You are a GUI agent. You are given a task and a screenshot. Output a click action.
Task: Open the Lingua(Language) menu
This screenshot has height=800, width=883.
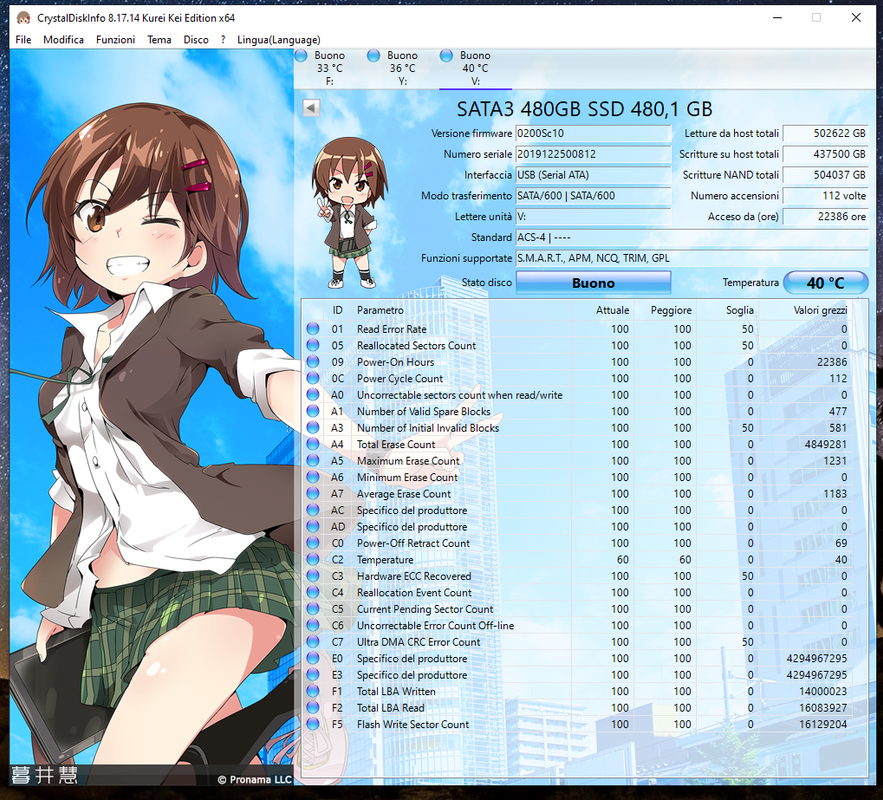click(279, 39)
